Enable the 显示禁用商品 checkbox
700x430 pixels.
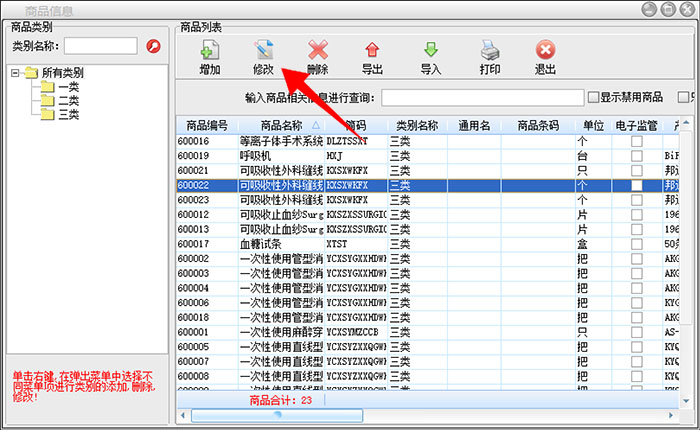click(593, 98)
